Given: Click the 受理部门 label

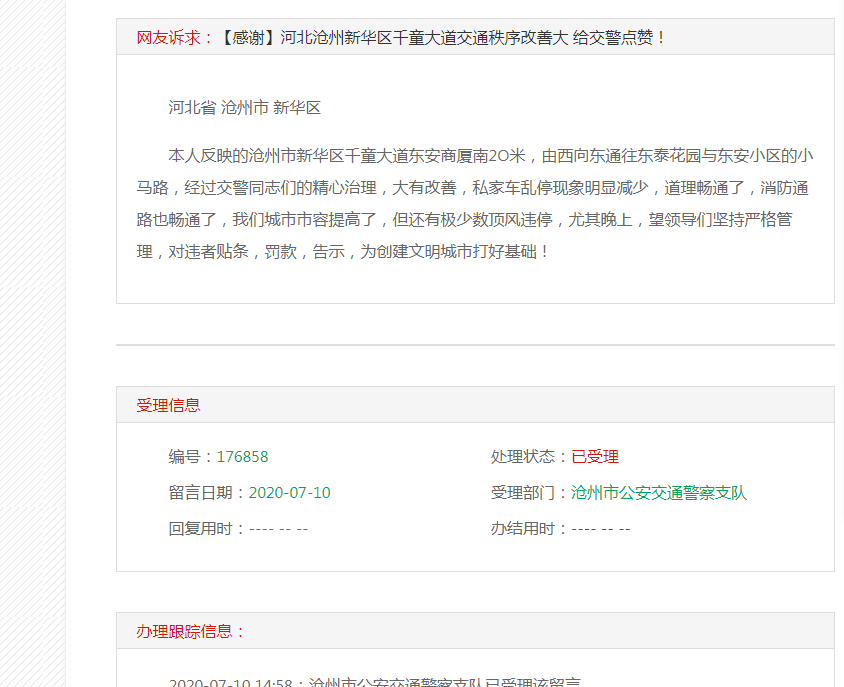Looking at the screenshot, I should click(530, 493).
